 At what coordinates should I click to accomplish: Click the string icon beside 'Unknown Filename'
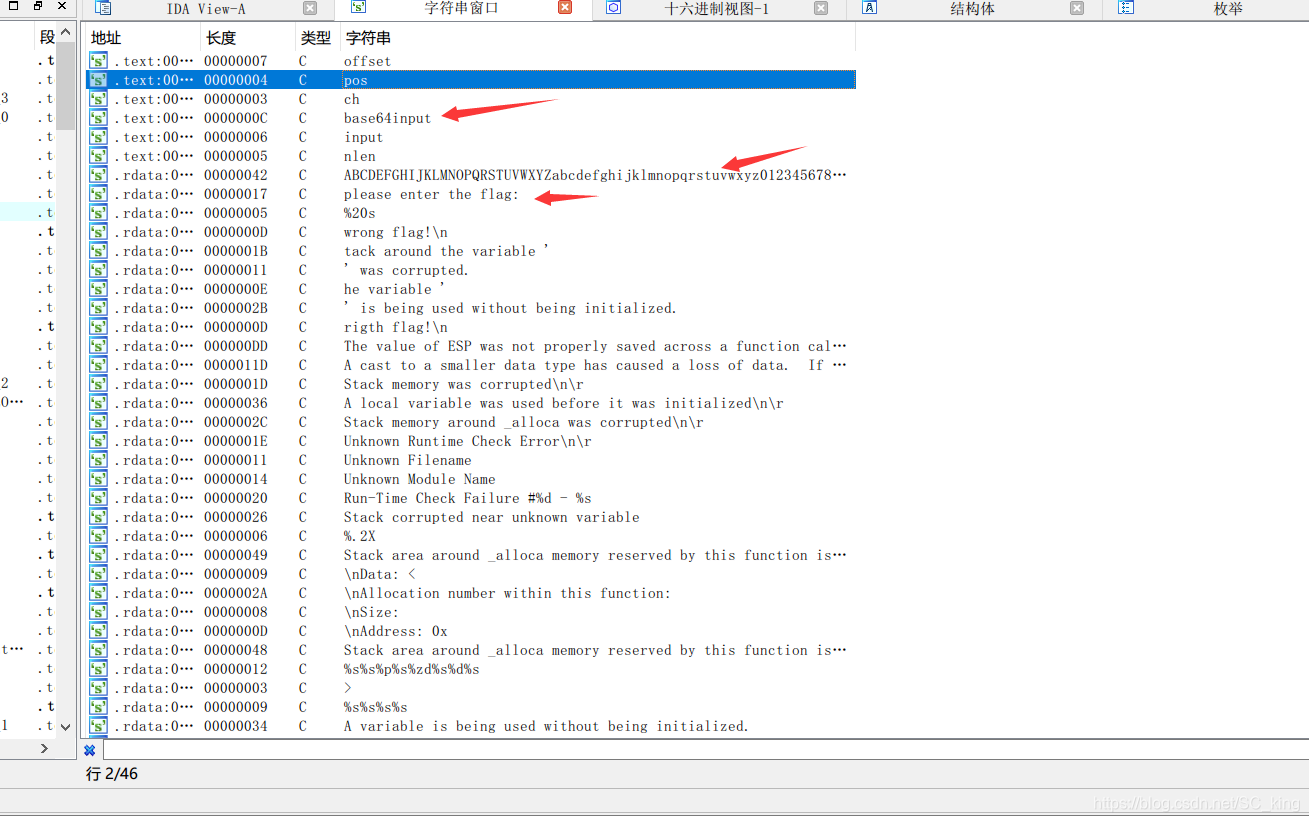click(98, 460)
